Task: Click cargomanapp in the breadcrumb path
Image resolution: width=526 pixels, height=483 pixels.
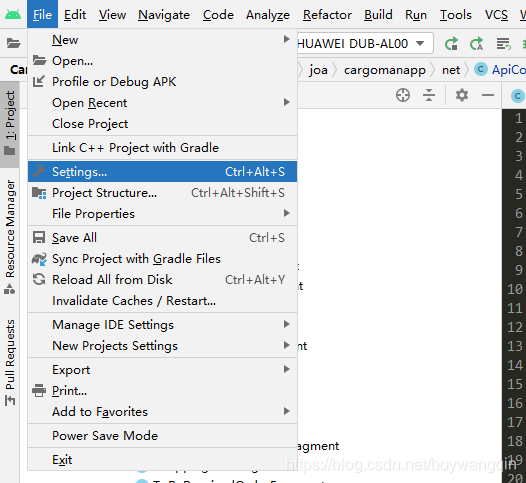Action: click(x=385, y=70)
